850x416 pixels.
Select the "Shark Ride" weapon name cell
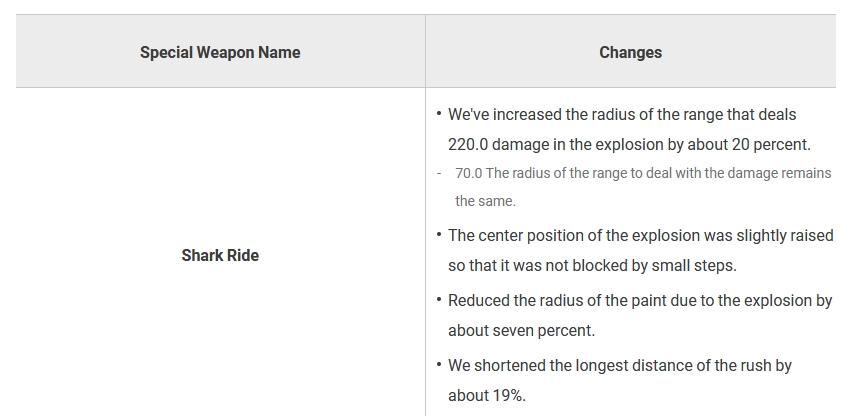click(220, 255)
